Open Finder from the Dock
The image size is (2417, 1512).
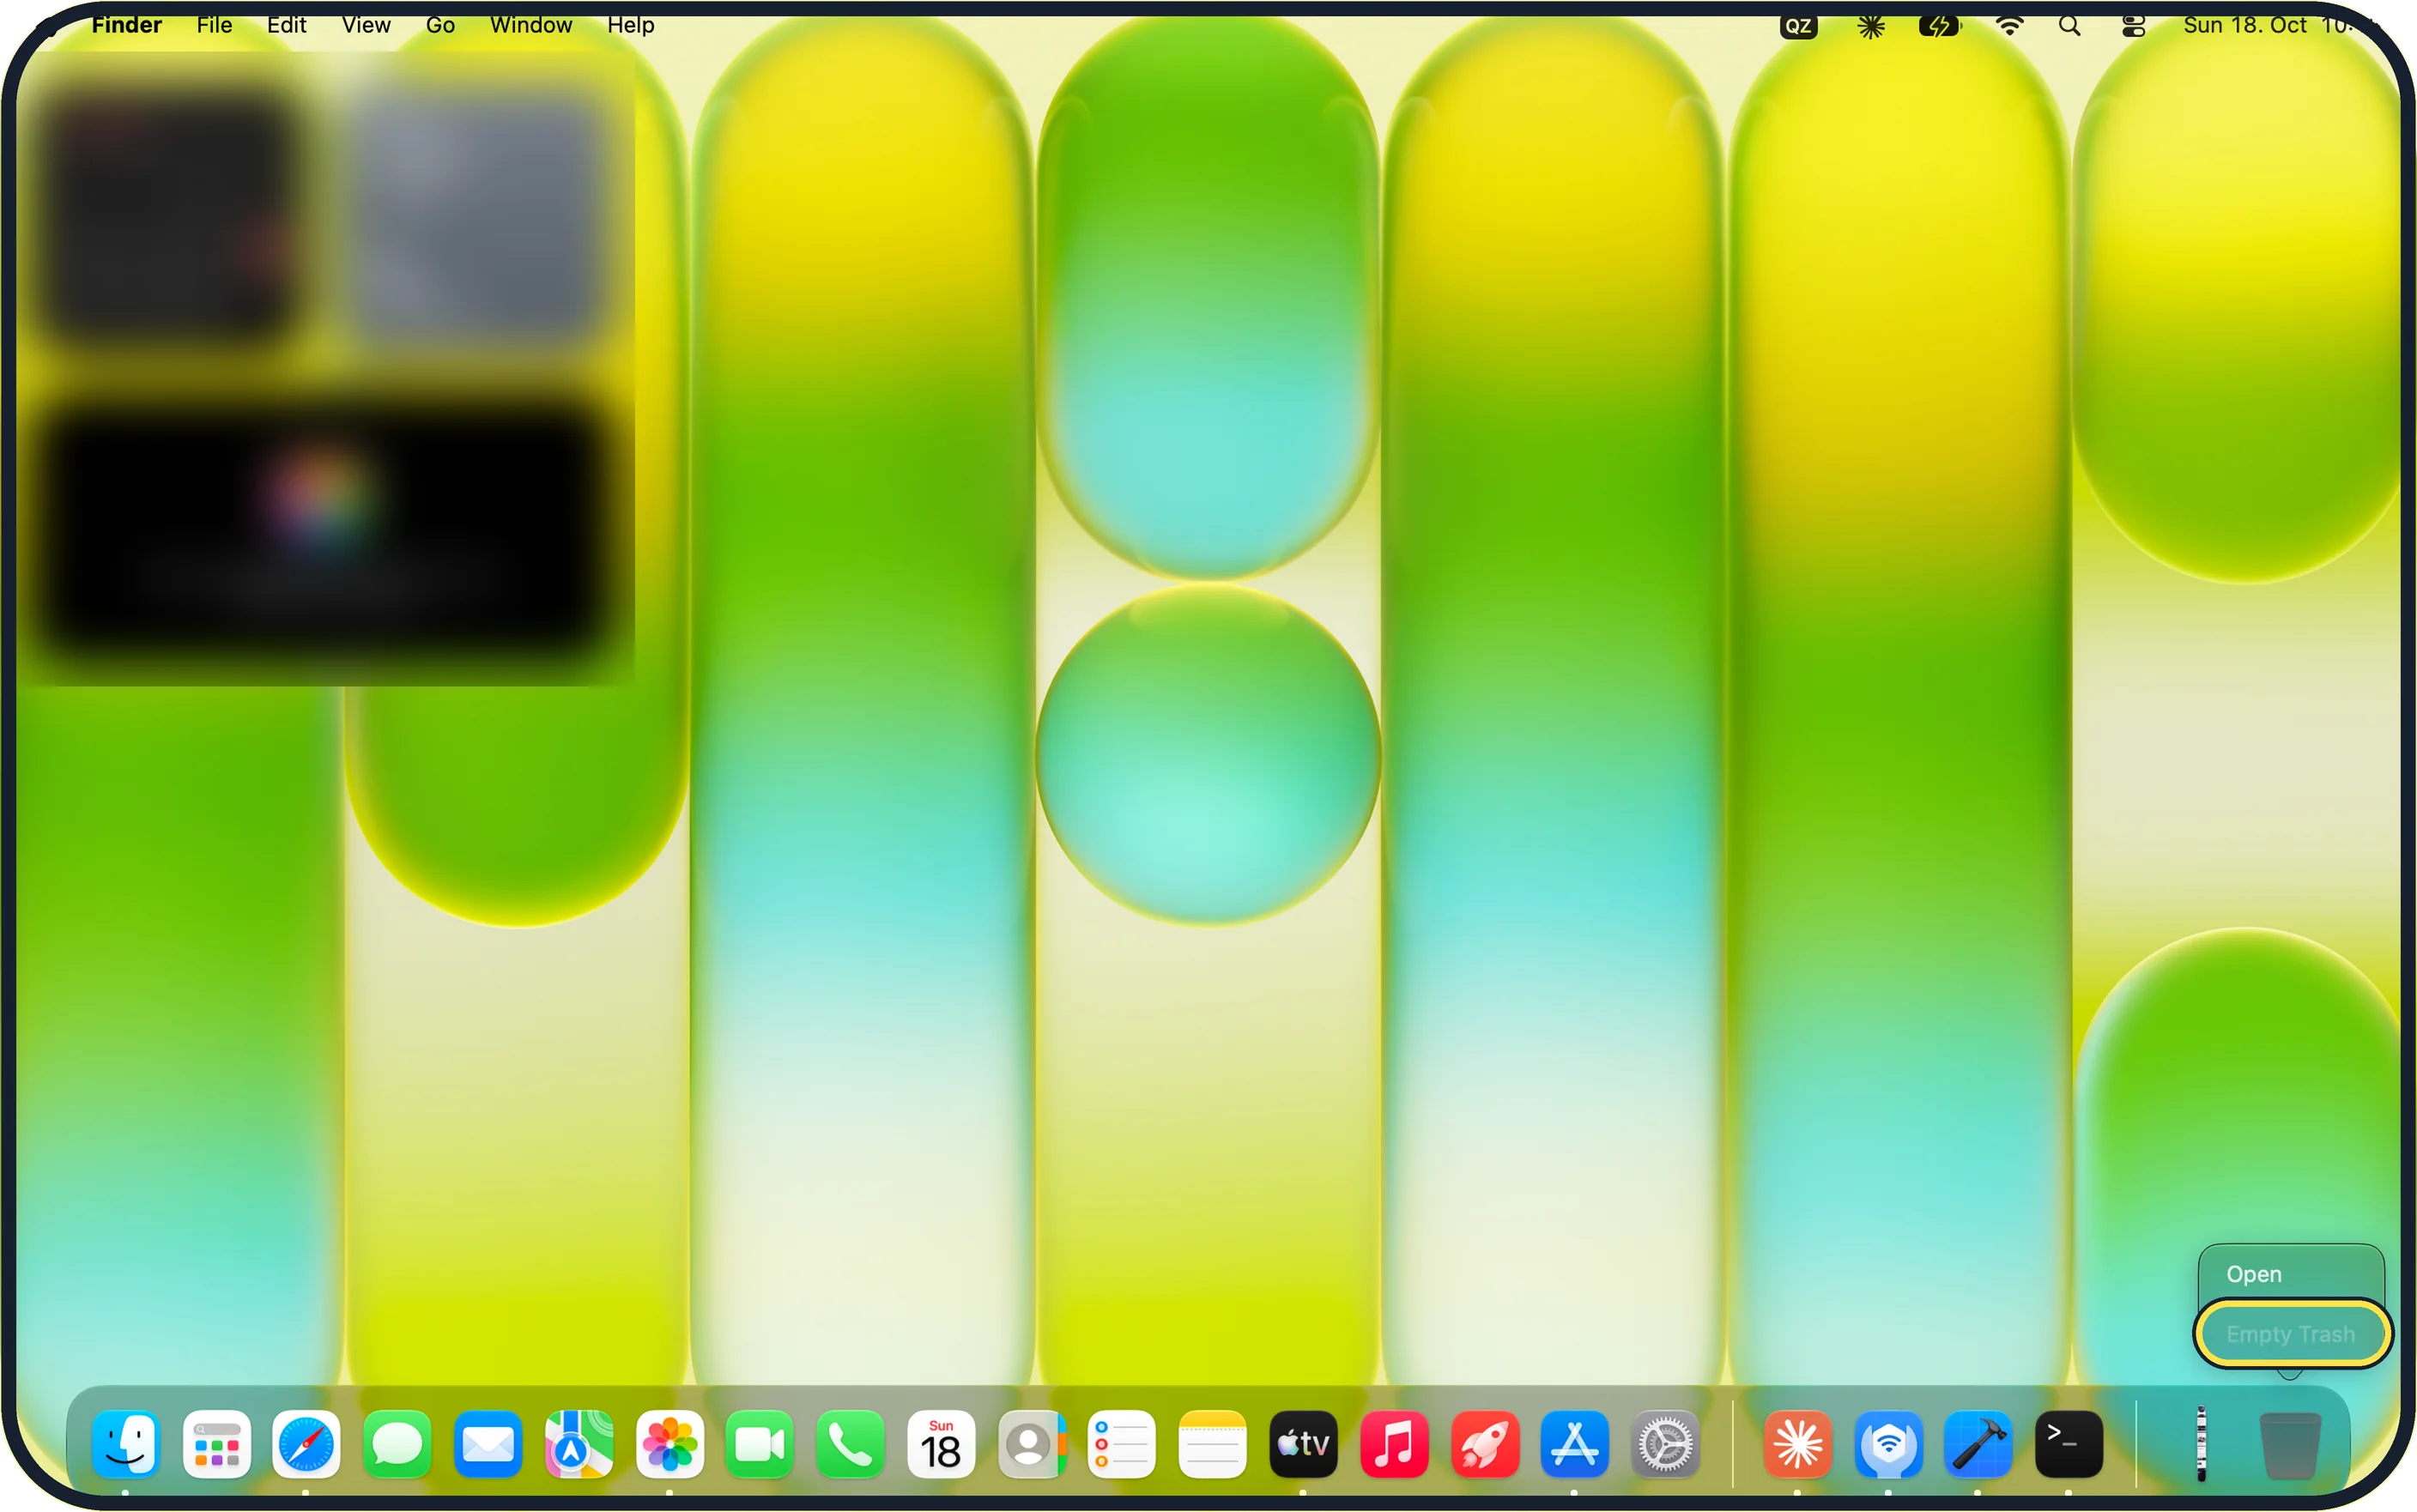pyautogui.click(x=126, y=1444)
